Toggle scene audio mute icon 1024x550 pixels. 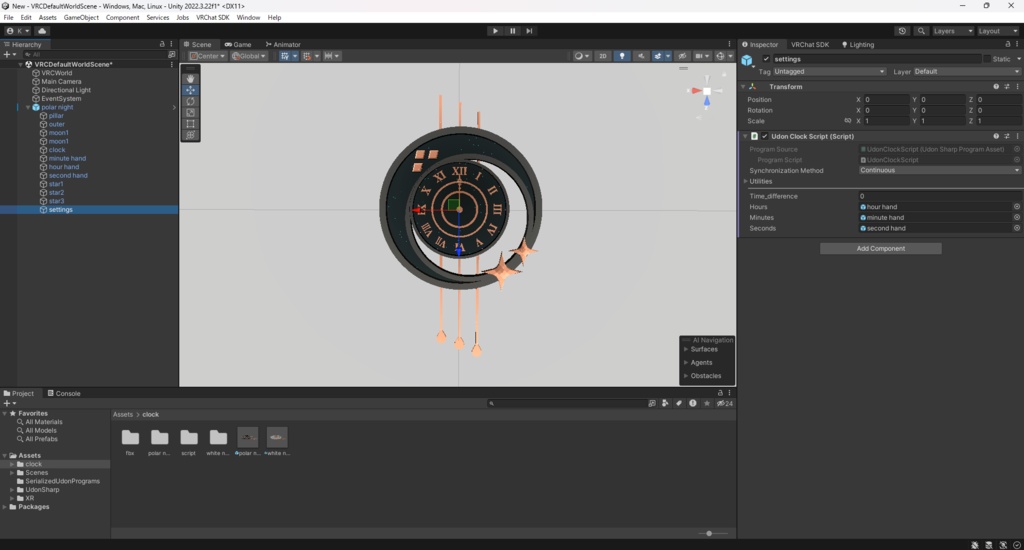[x=641, y=56]
